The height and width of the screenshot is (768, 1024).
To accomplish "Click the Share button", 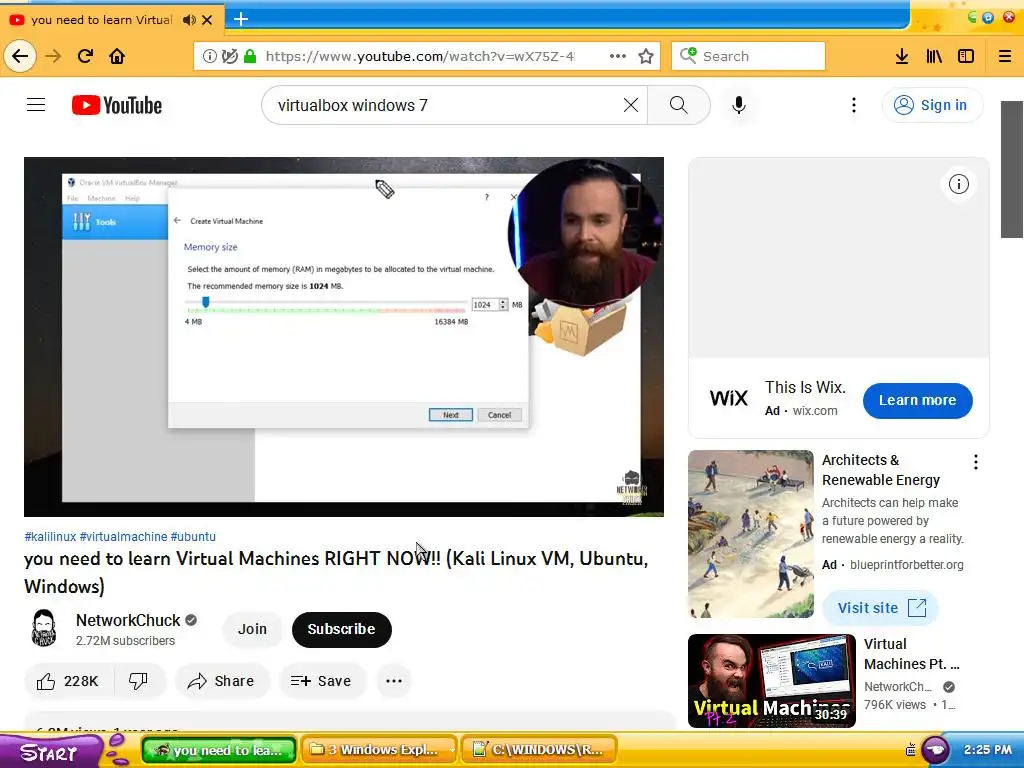I will point(221,681).
